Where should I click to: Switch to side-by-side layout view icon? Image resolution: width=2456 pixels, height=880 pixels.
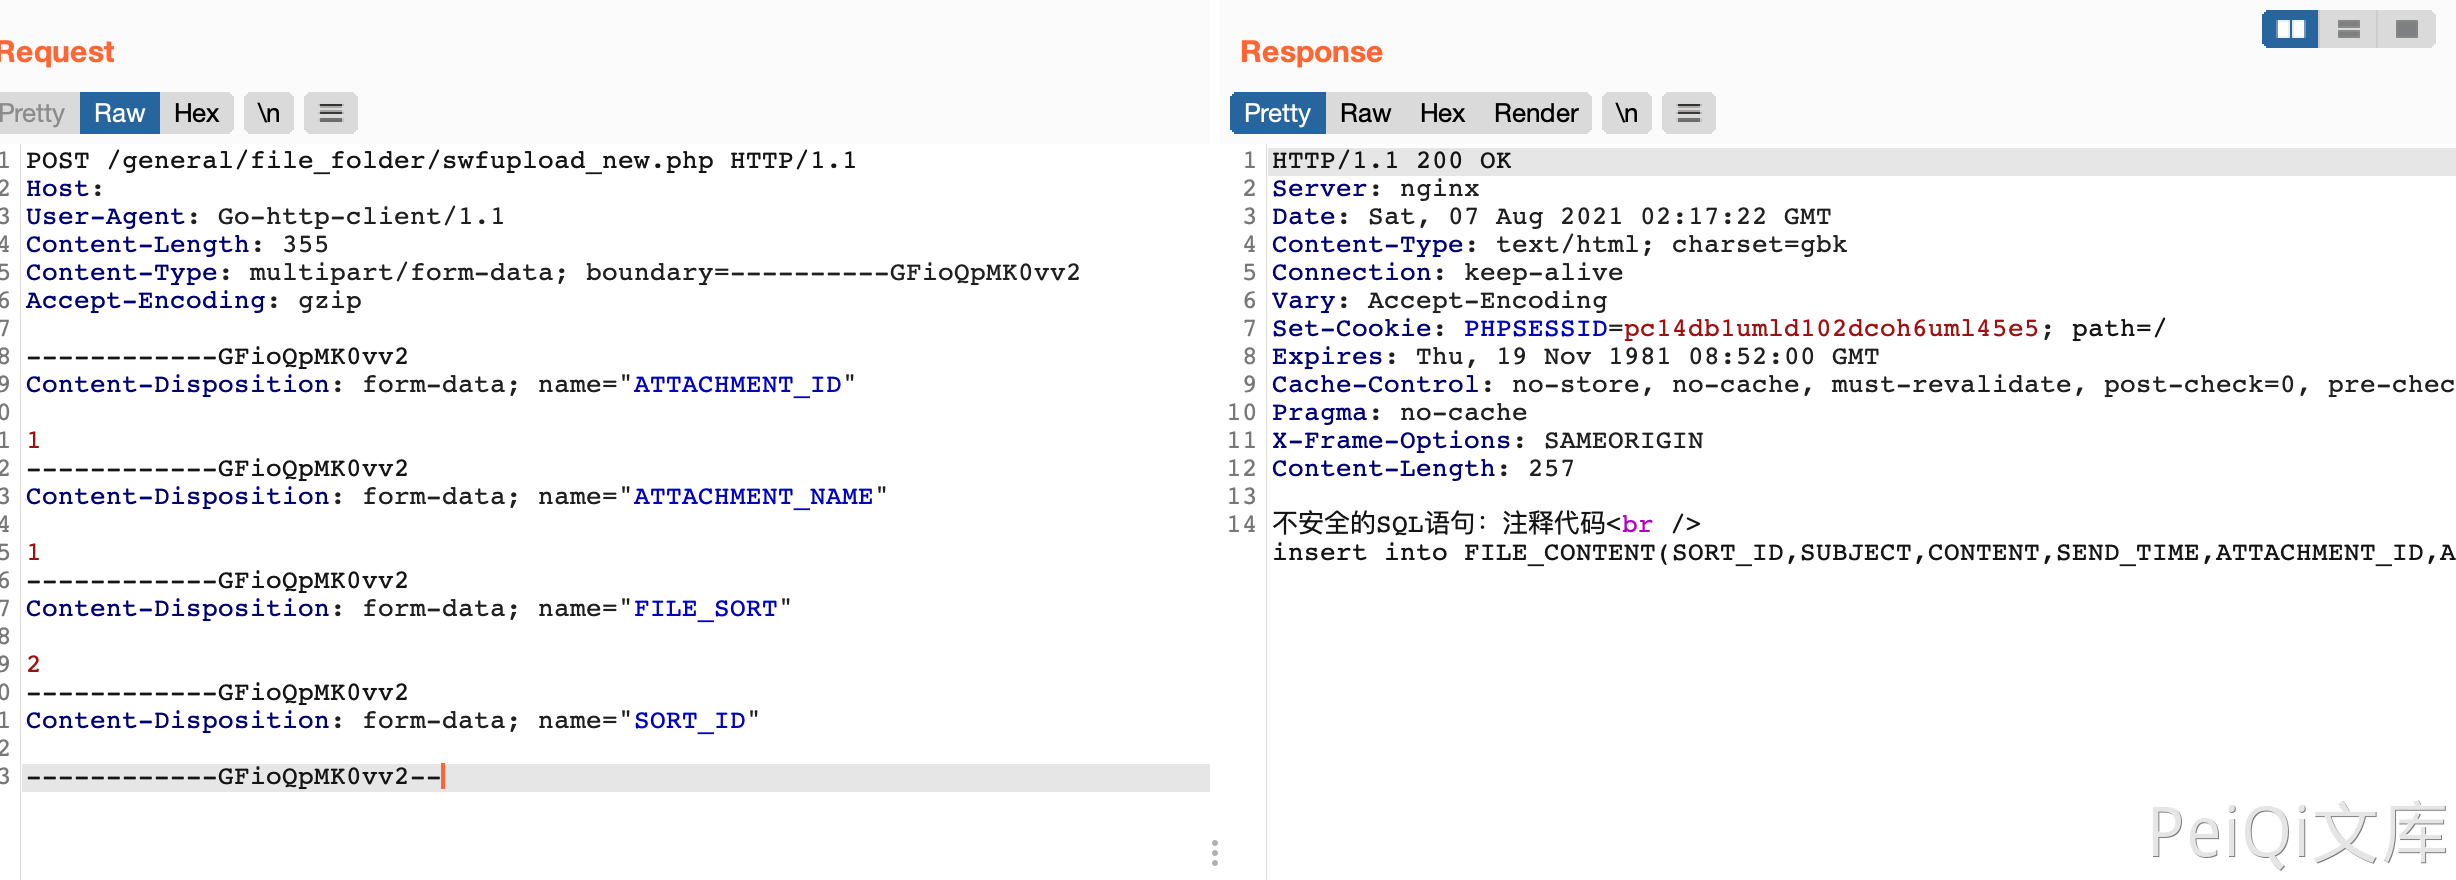(x=2290, y=29)
